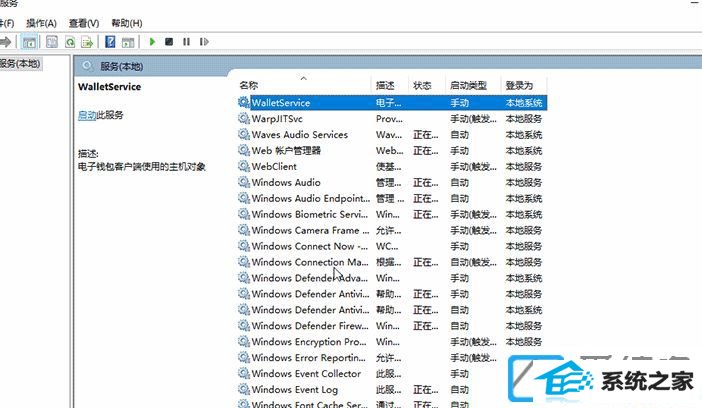The image size is (702, 408).
Task: Select the Windows Audio service
Action: tap(392, 182)
